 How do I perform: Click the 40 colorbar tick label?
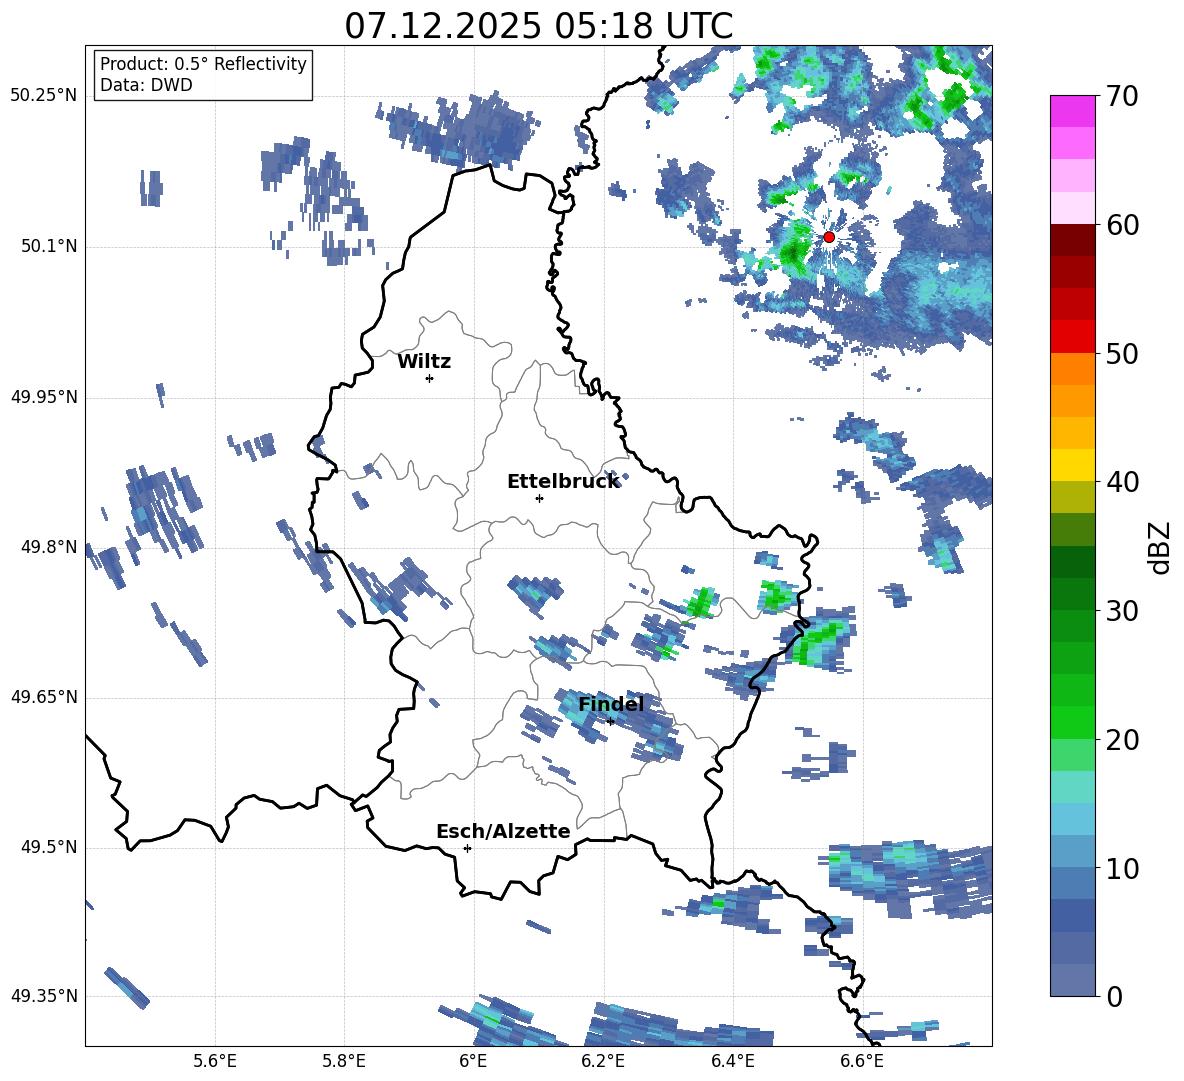pyautogui.click(x=1122, y=482)
